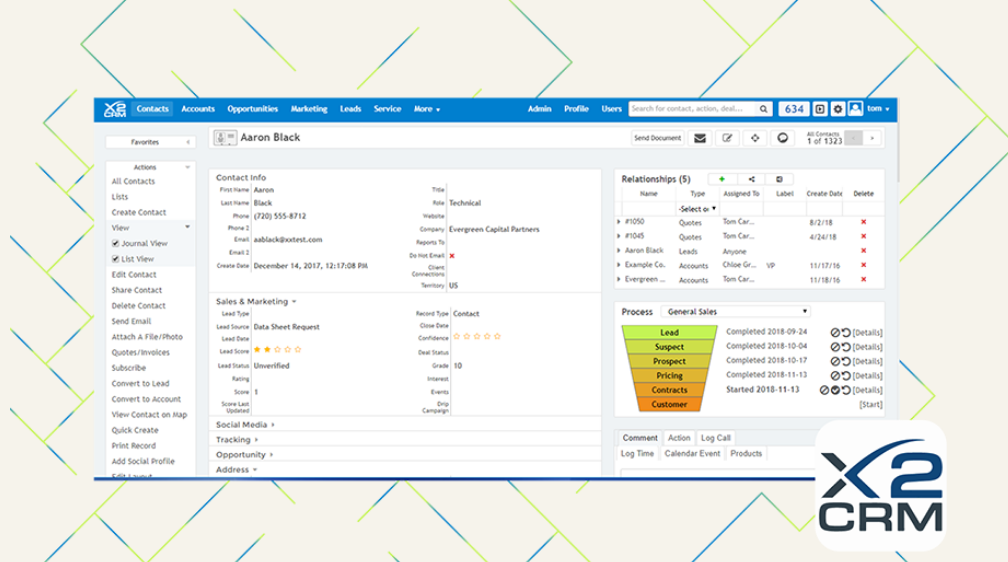Click Start link for Customer stage

(x=870, y=405)
